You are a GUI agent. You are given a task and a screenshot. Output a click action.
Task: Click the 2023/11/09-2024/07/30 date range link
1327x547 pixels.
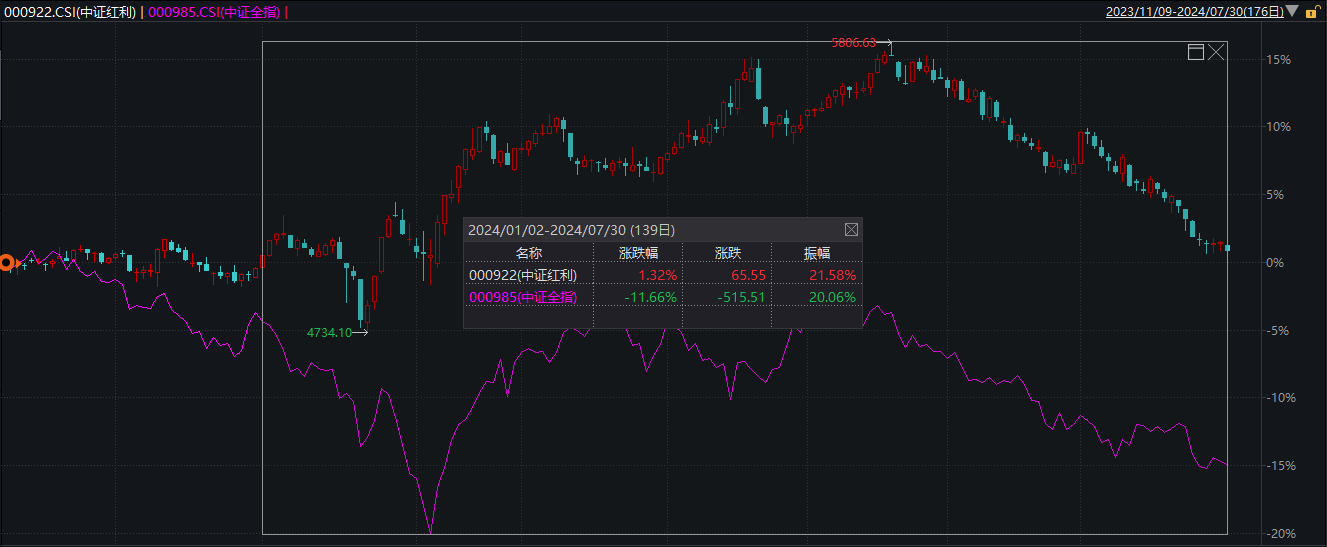click(1193, 12)
